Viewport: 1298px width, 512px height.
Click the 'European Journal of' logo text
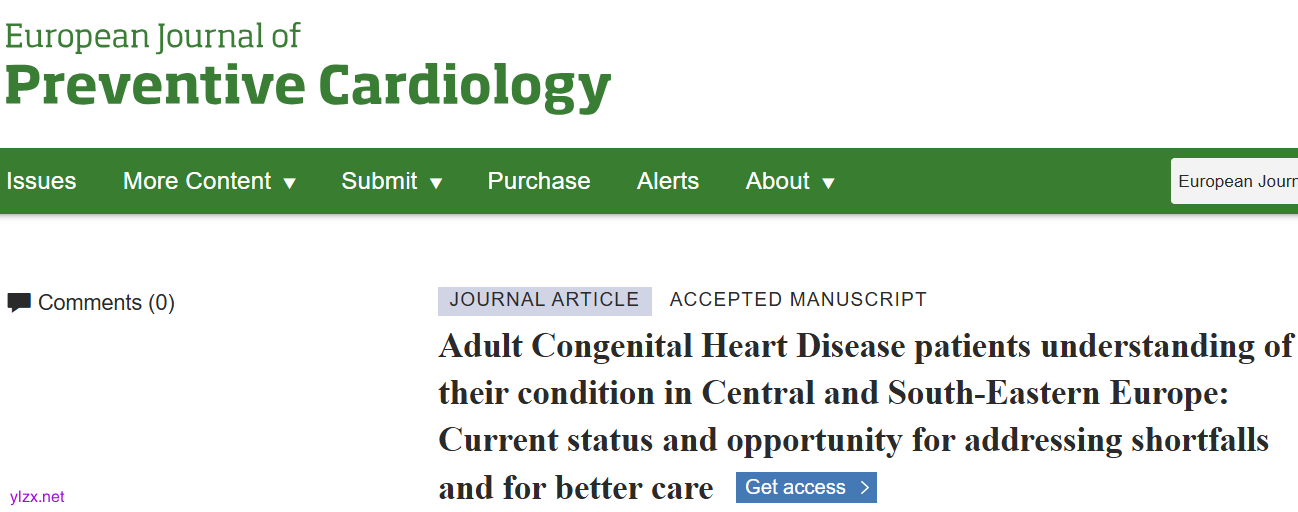(152, 36)
